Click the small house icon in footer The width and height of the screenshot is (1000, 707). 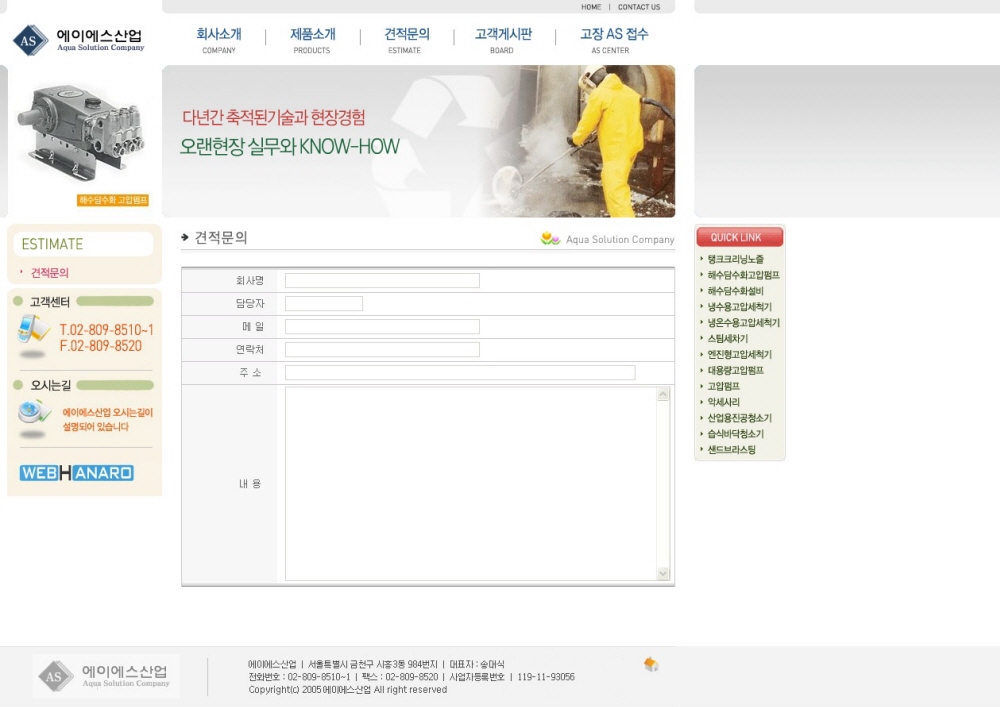[651, 664]
